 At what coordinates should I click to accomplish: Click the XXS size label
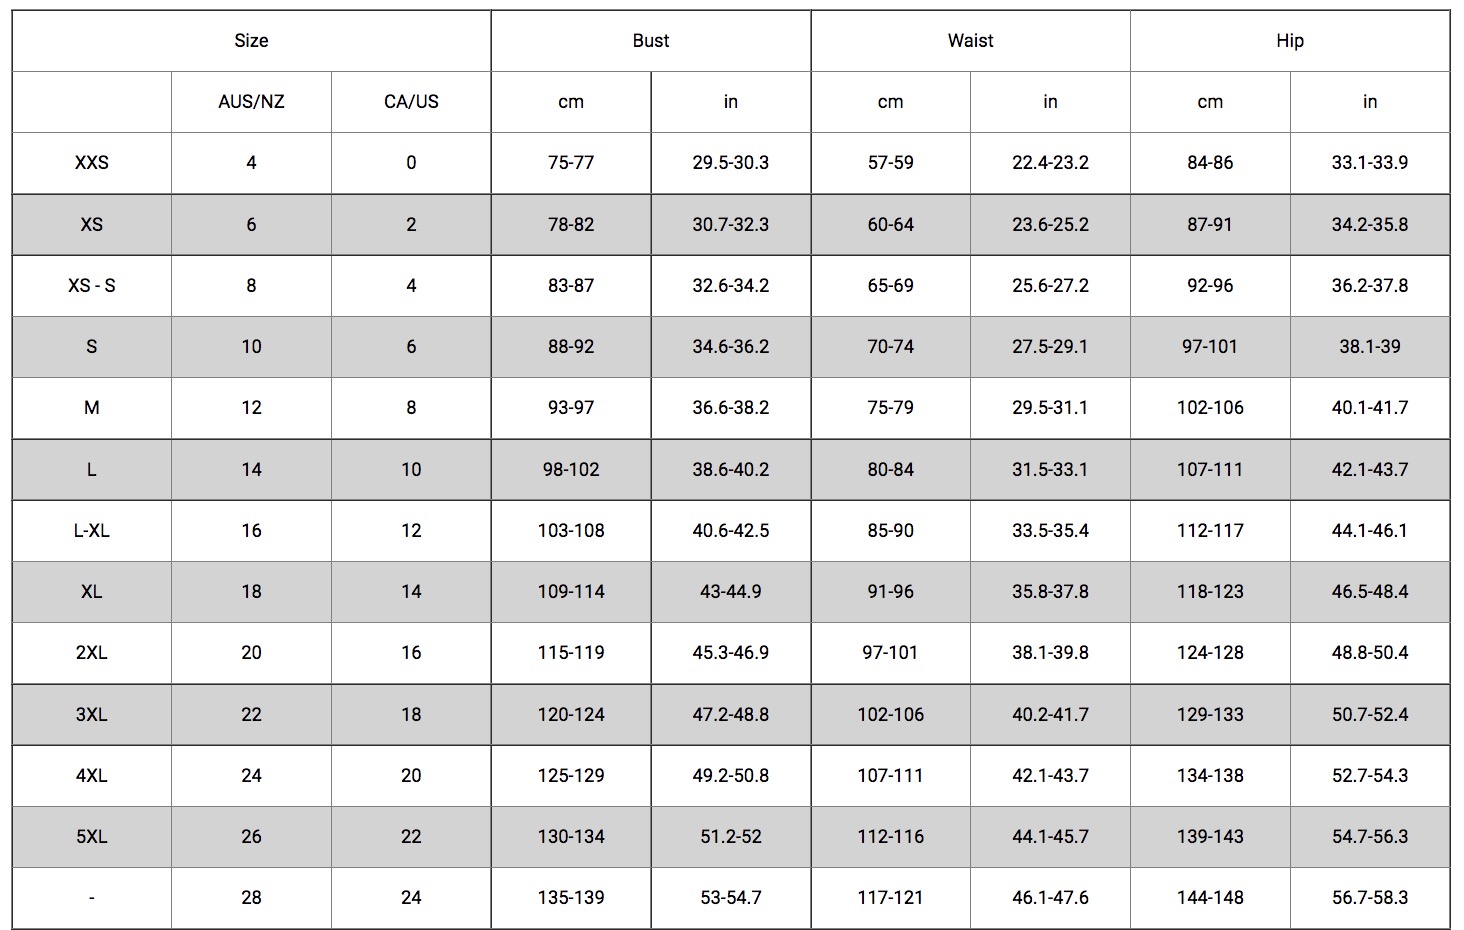tap(92, 163)
